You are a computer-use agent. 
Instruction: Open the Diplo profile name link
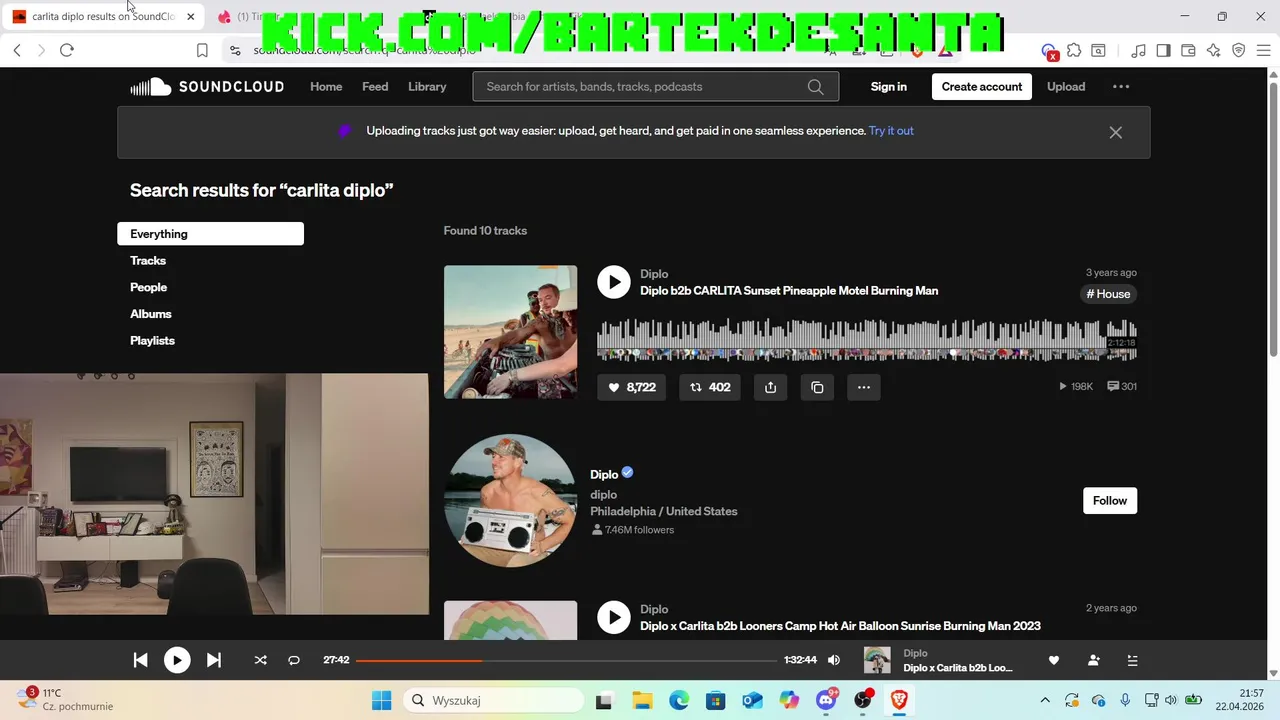tap(604, 475)
